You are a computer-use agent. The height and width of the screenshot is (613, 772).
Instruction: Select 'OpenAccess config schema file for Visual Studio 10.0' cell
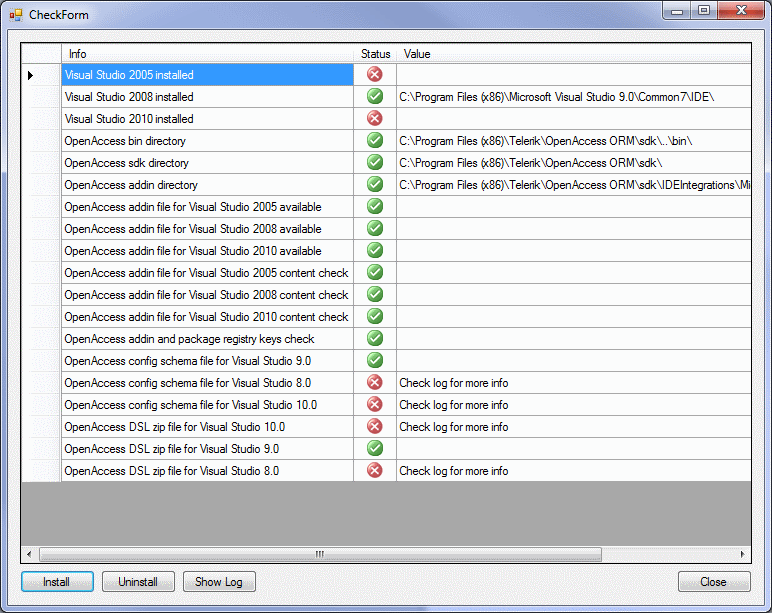coord(207,405)
